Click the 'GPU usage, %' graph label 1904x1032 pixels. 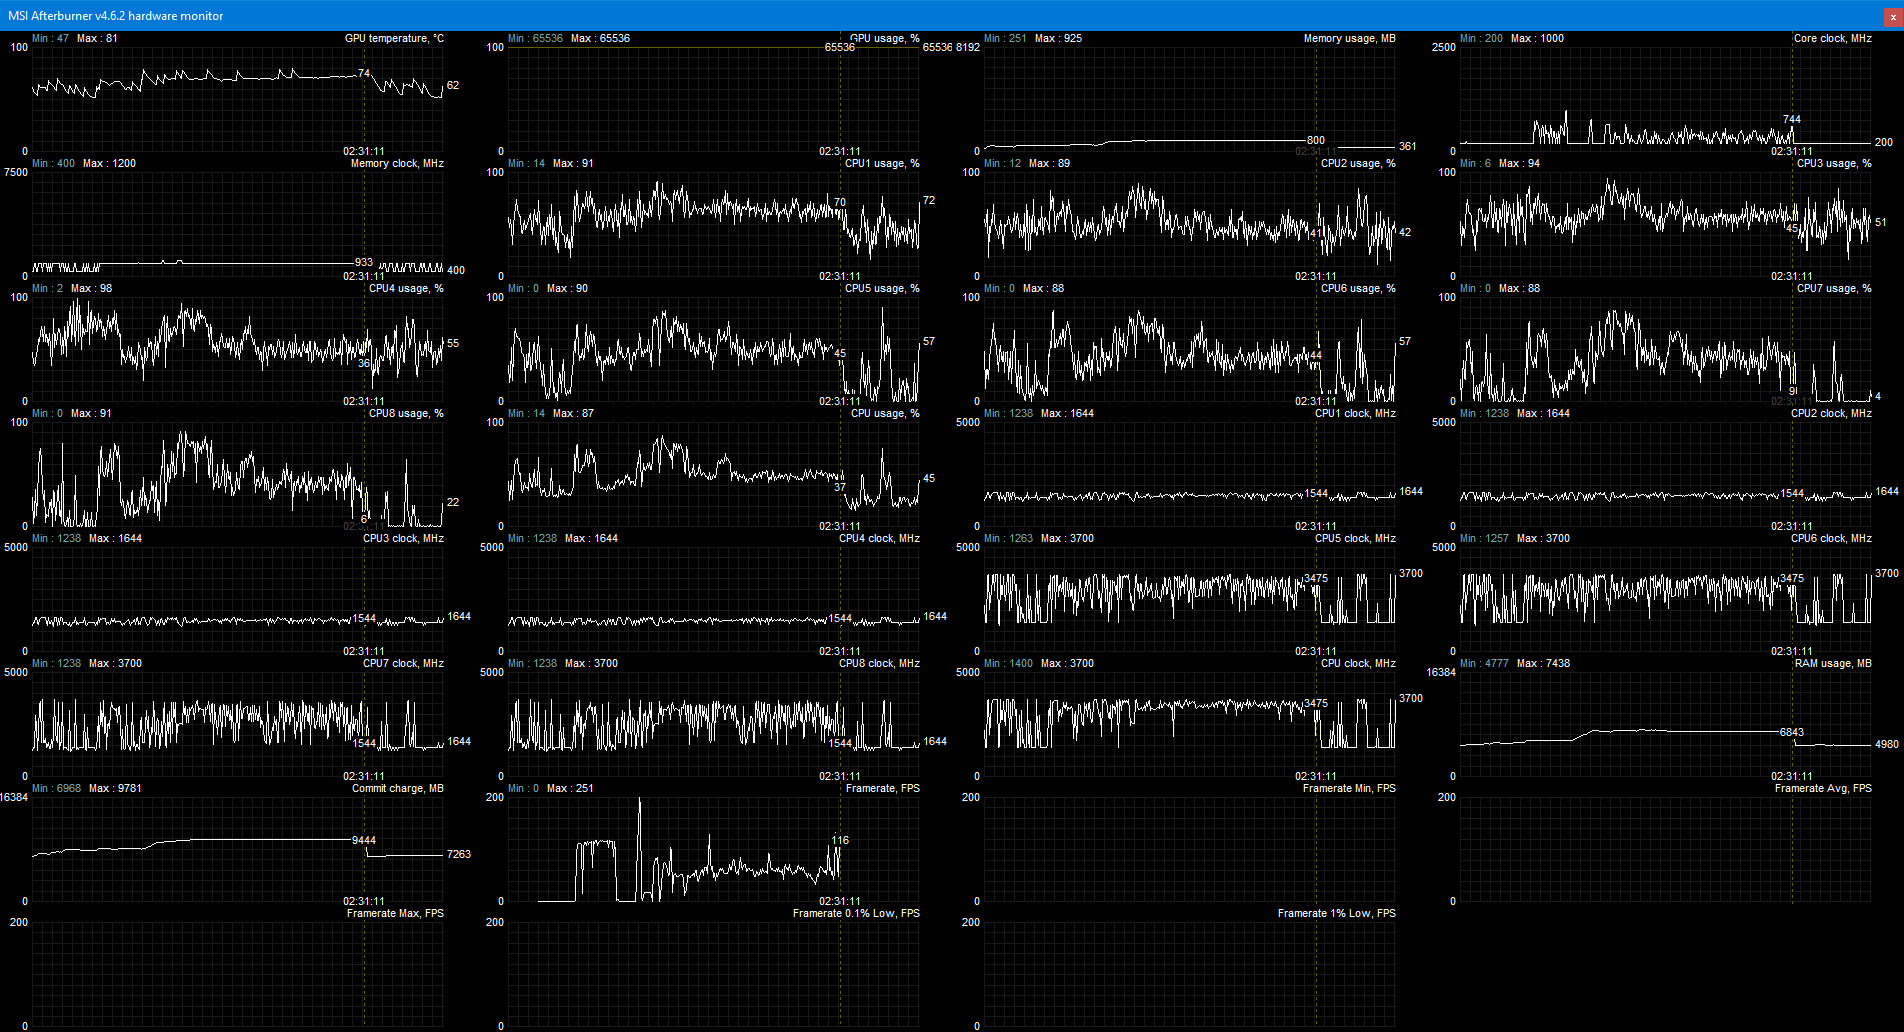884,38
